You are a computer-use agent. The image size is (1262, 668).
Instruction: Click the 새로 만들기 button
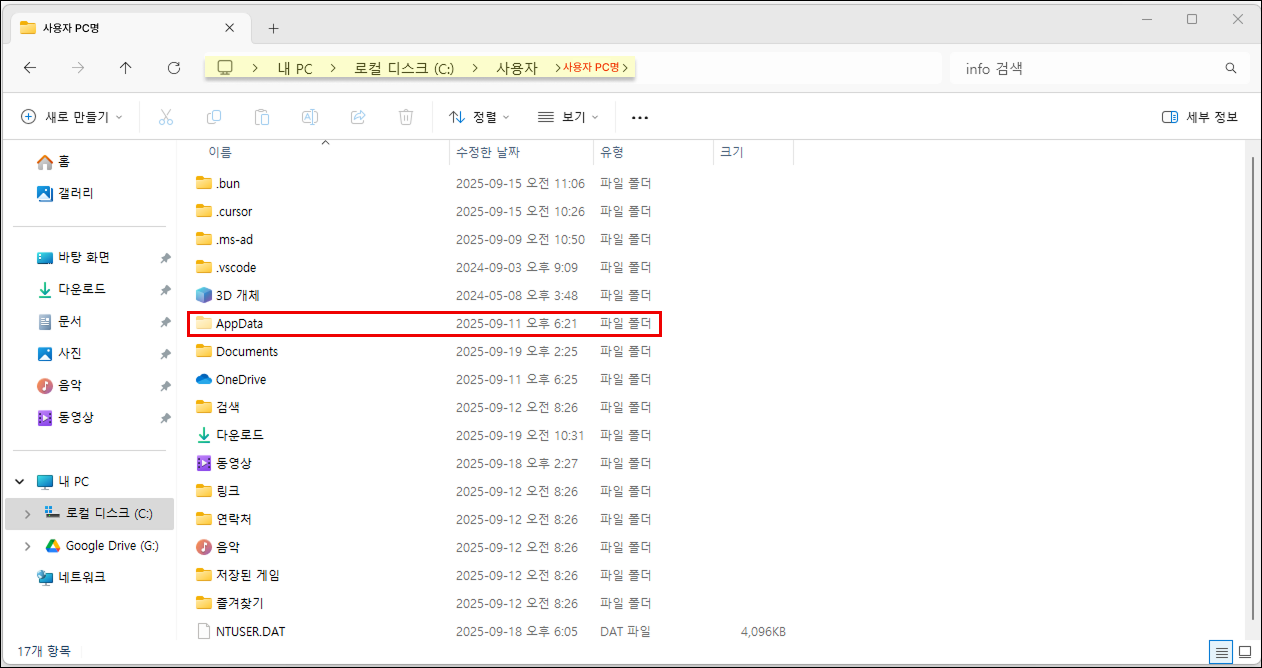coord(72,117)
